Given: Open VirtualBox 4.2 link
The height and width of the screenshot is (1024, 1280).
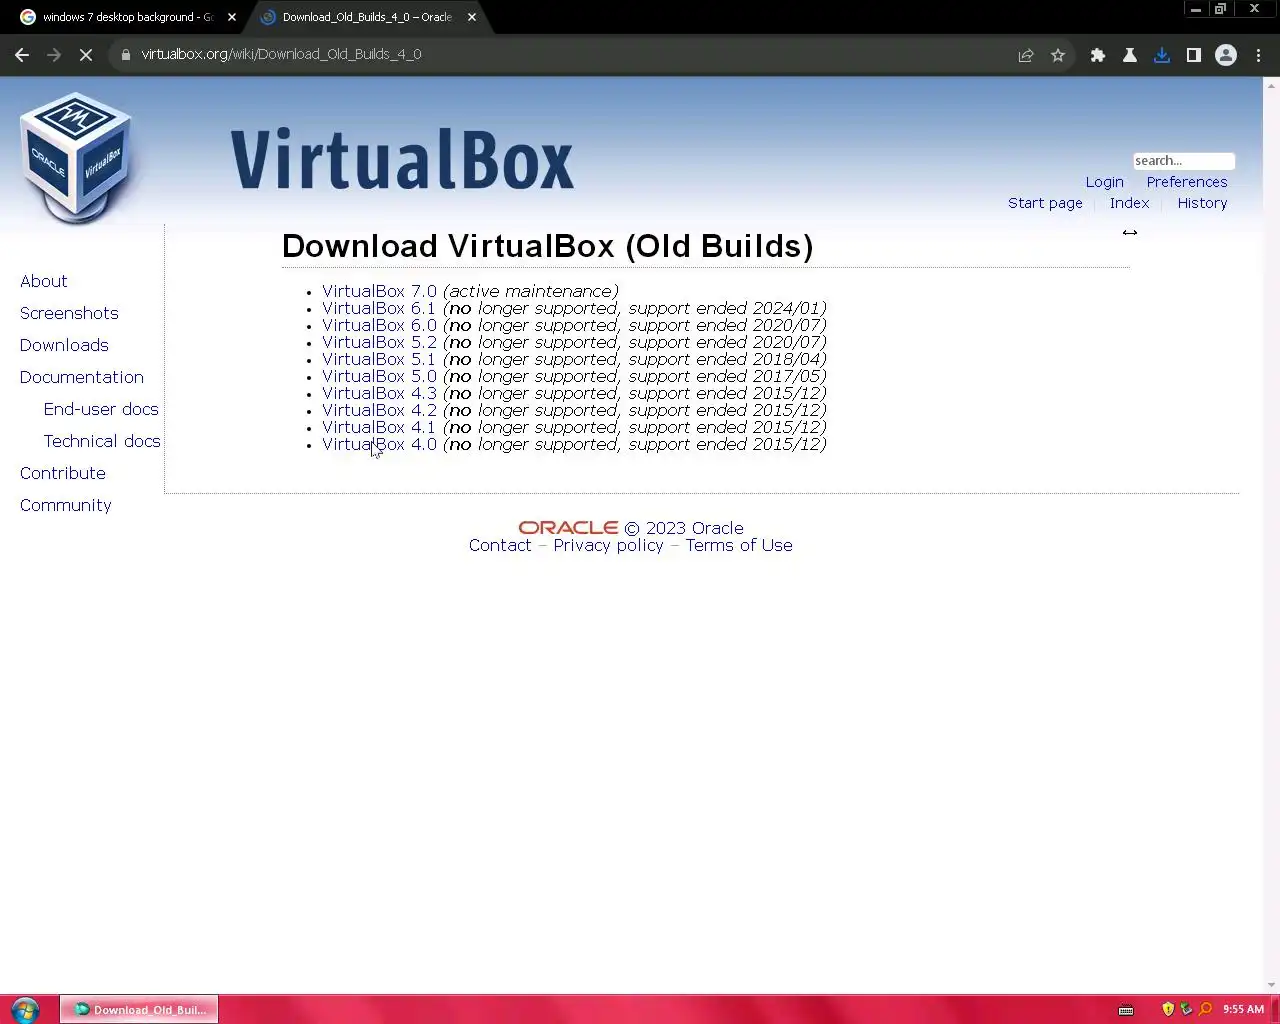Looking at the screenshot, I should (379, 411).
